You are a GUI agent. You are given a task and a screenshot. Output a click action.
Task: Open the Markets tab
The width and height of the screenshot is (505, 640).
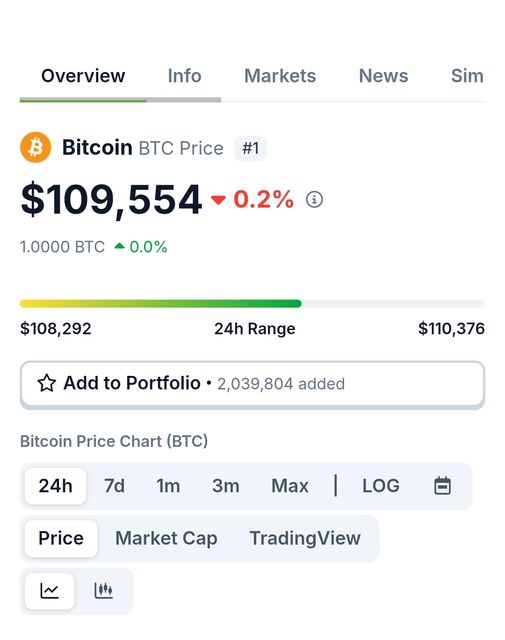point(280,76)
